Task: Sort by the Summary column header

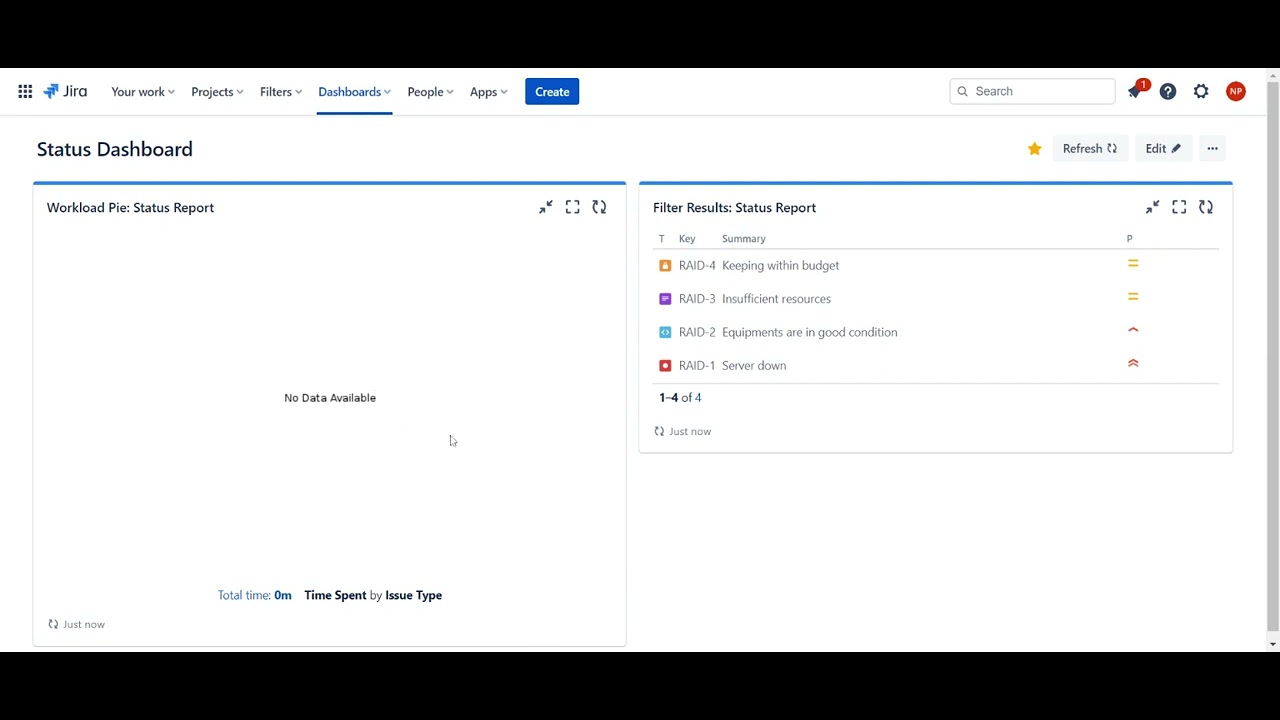Action: (744, 239)
